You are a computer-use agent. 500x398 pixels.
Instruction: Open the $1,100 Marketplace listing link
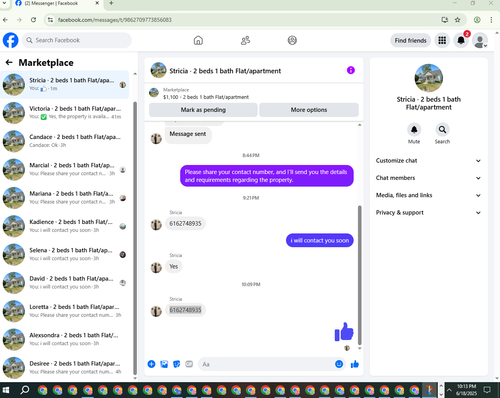coord(206,97)
